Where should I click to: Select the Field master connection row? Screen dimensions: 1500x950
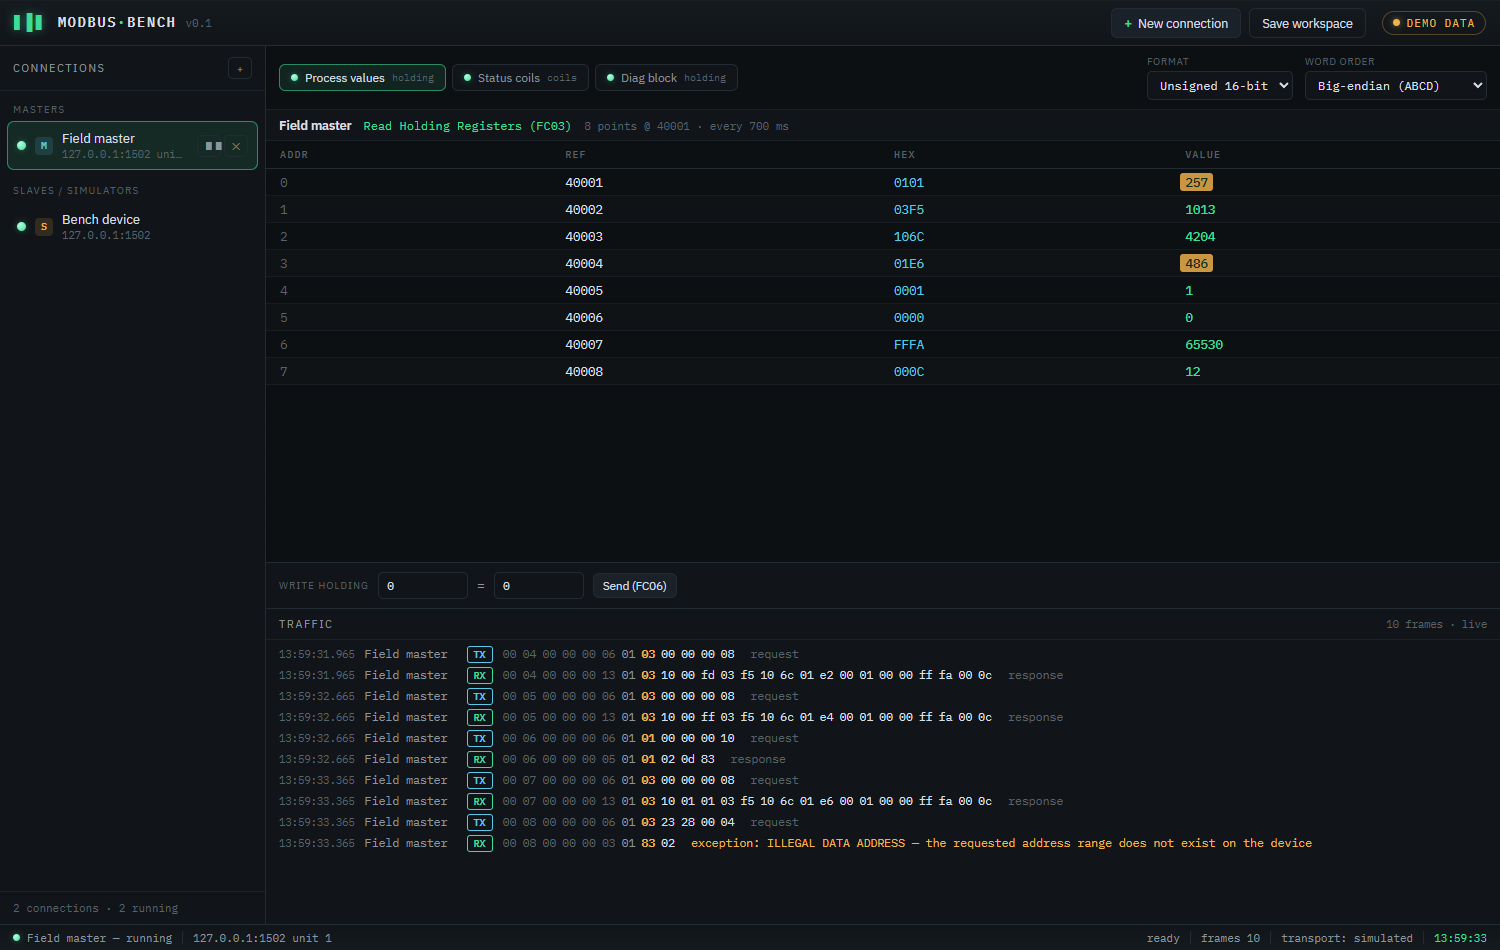[132, 146]
